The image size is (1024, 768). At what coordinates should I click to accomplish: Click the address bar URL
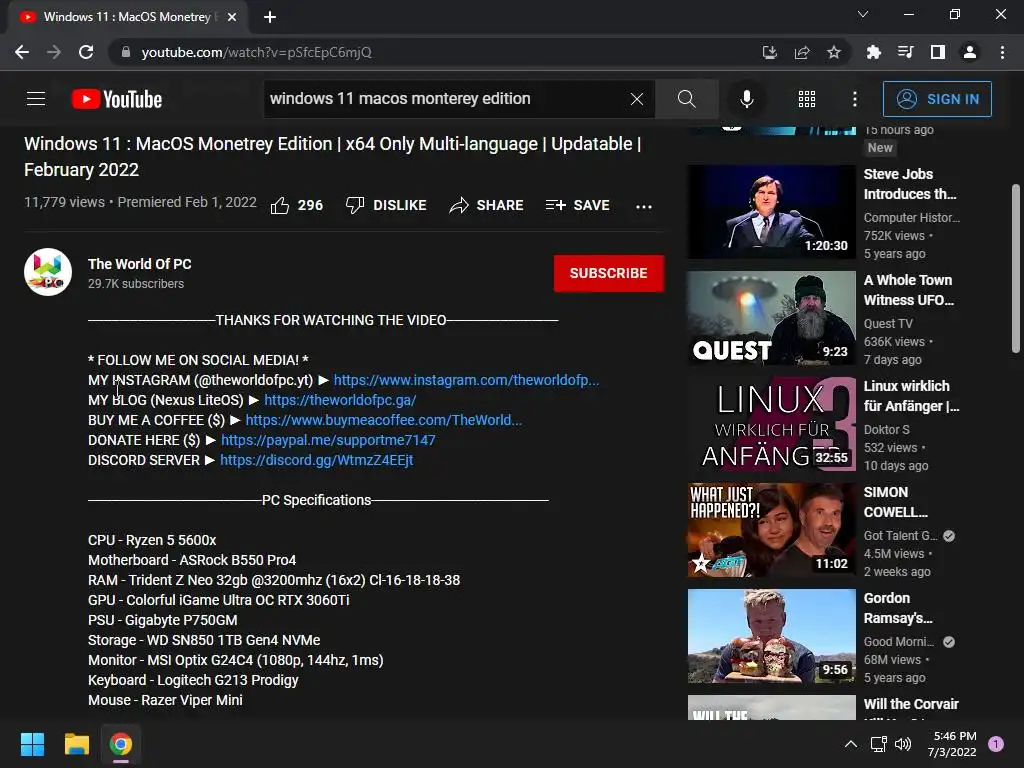pyautogui.click(x=256, y=52)
